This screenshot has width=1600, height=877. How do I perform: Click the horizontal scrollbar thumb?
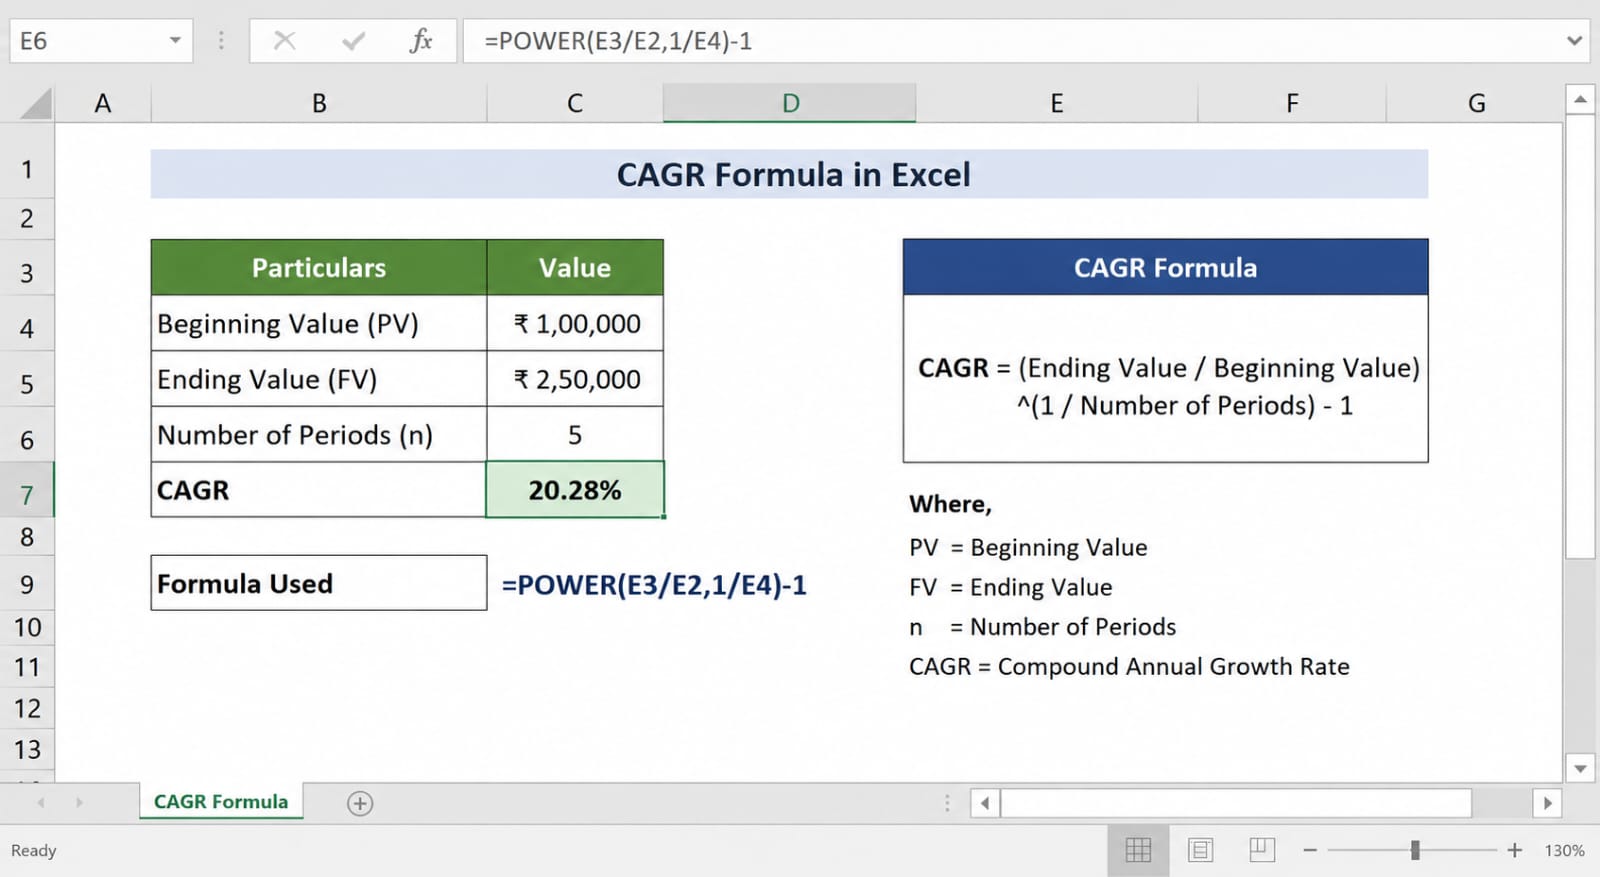click(x=1236, y=803)
